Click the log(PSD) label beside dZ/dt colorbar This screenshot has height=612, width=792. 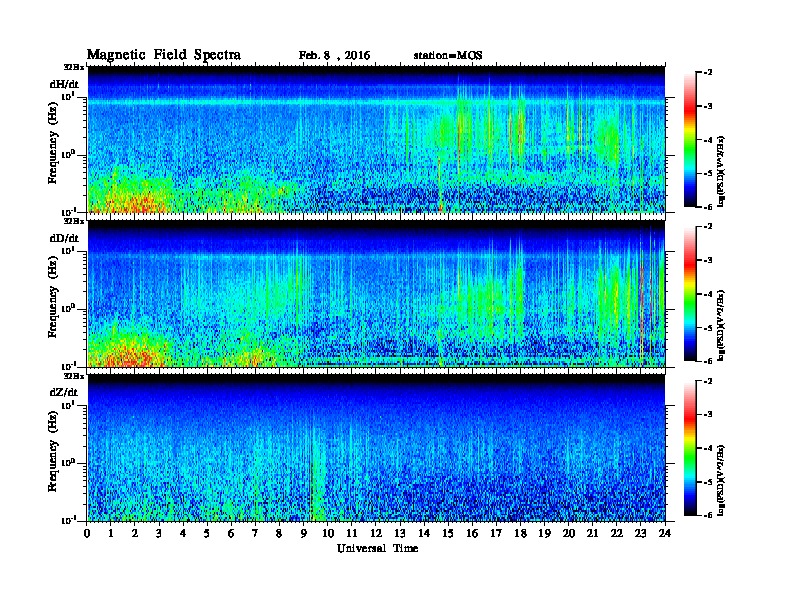[722, 480]
